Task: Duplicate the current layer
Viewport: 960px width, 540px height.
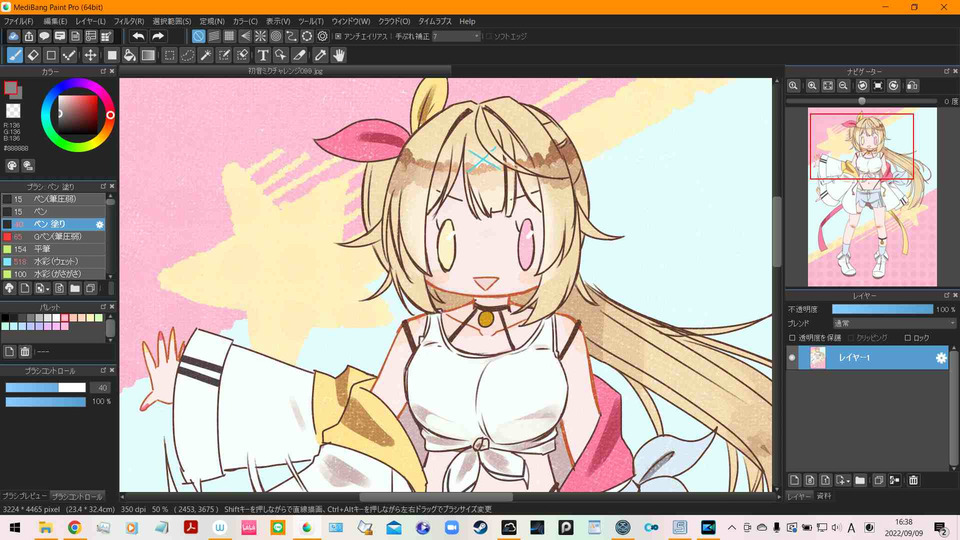Action: point(879,481)
